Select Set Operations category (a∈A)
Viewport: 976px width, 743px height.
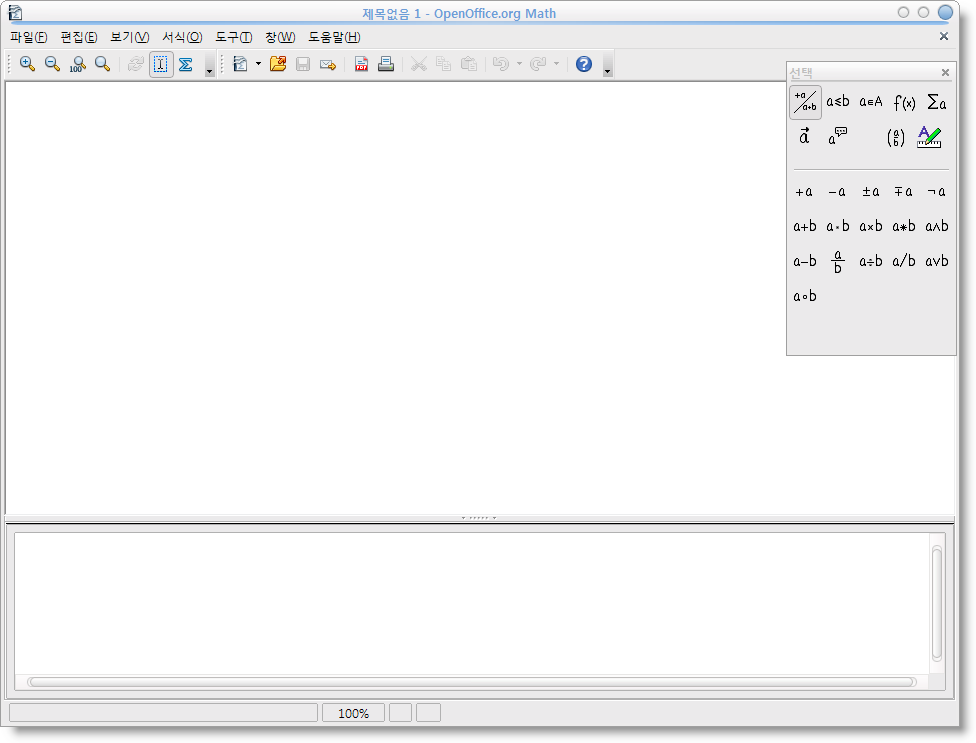tap(871, 102)
